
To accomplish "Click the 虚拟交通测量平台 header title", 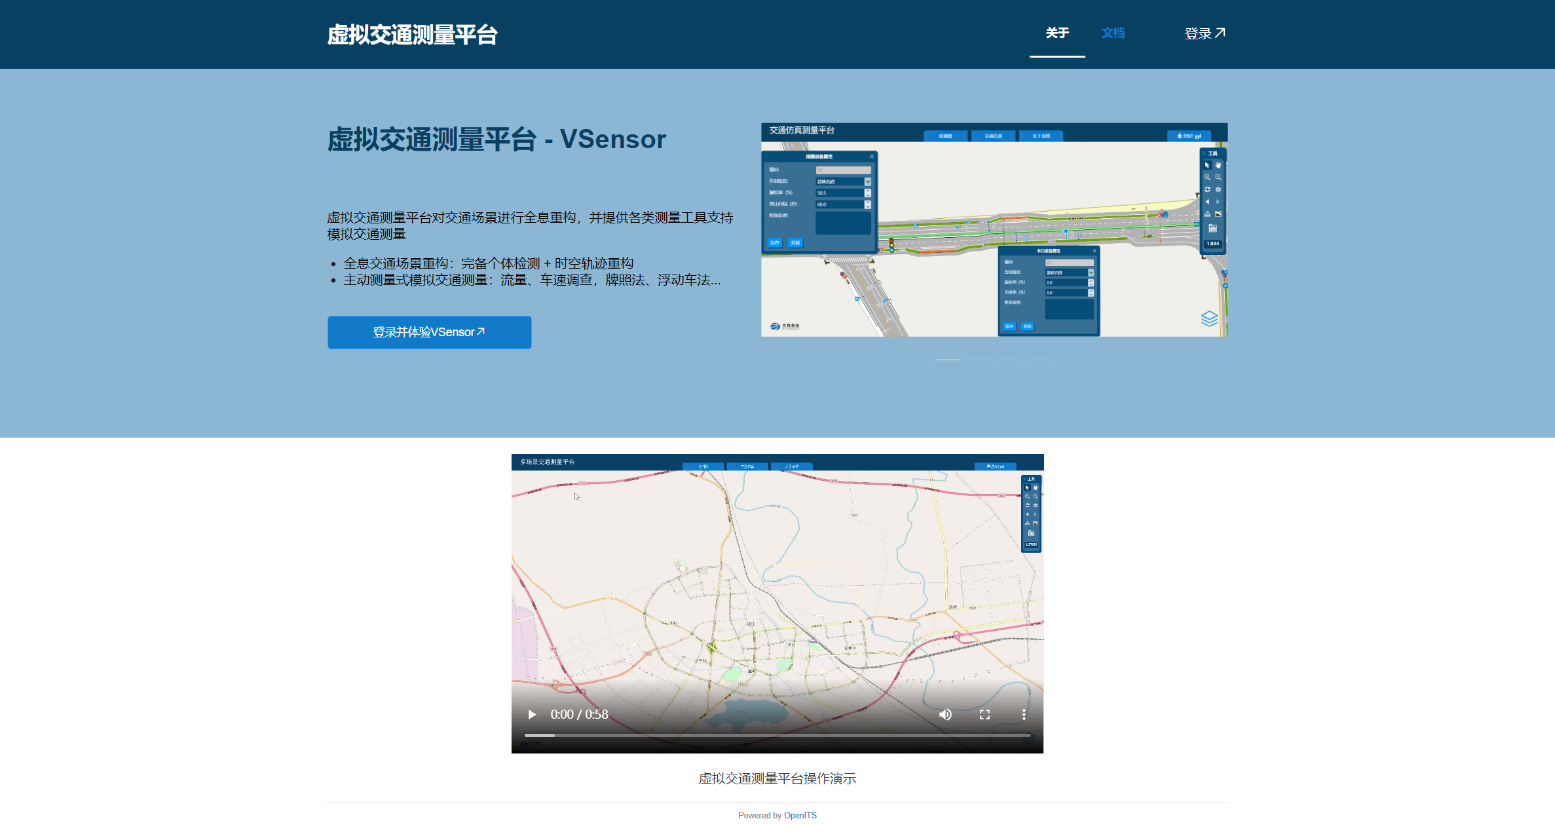I will 412,35.
